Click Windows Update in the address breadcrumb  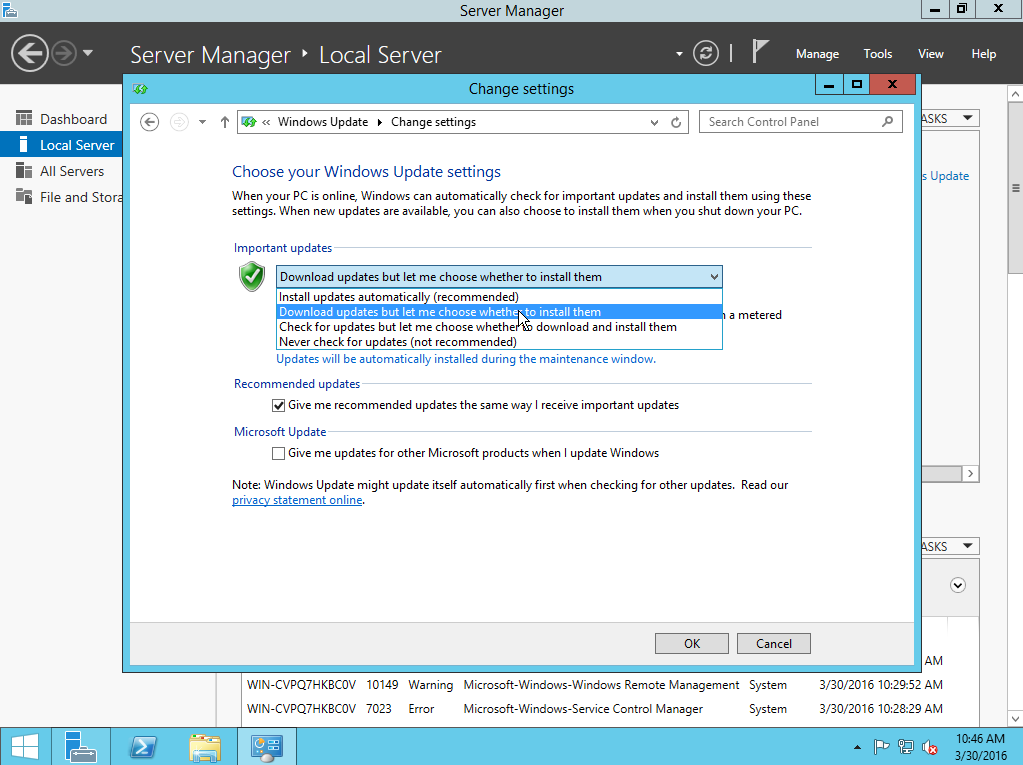click(x=322, y=122)
